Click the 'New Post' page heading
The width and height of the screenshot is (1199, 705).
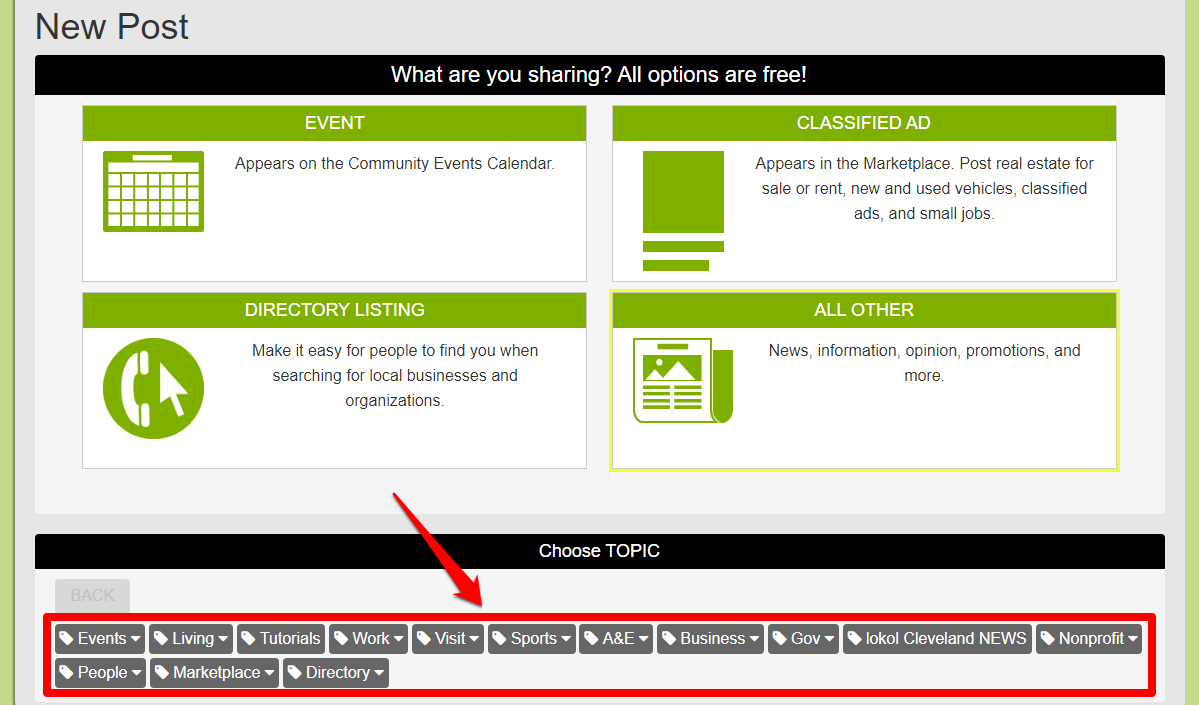[112, 27]
